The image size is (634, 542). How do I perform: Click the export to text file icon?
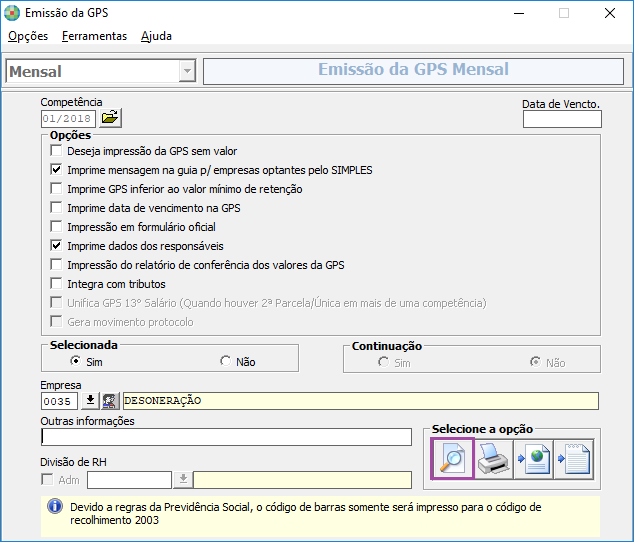point(574,459)
